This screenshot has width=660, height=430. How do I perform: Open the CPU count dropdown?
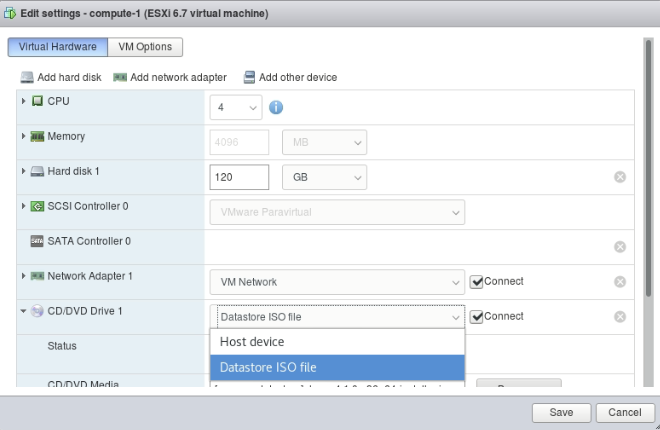235,107
